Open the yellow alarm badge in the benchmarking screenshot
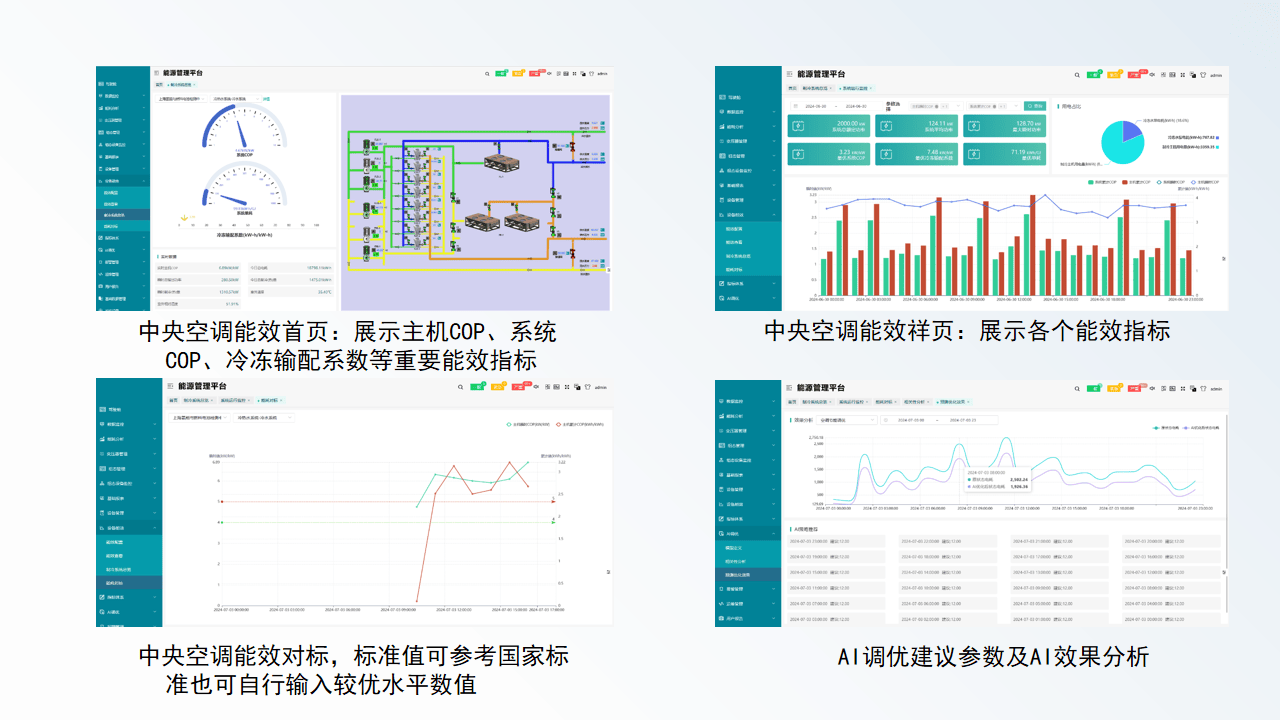The height and width of the screenshot is (720, 1280). [x=497, y=387]
